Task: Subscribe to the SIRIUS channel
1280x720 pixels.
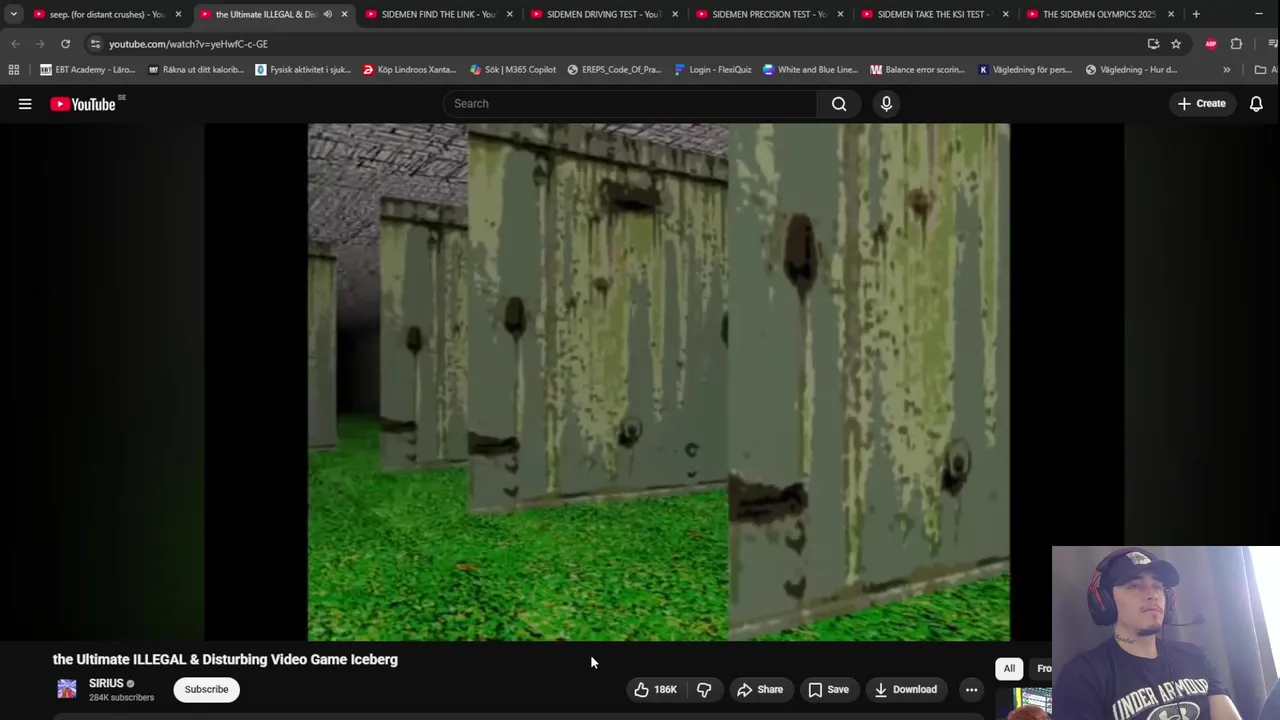Action: click(206, 689)
